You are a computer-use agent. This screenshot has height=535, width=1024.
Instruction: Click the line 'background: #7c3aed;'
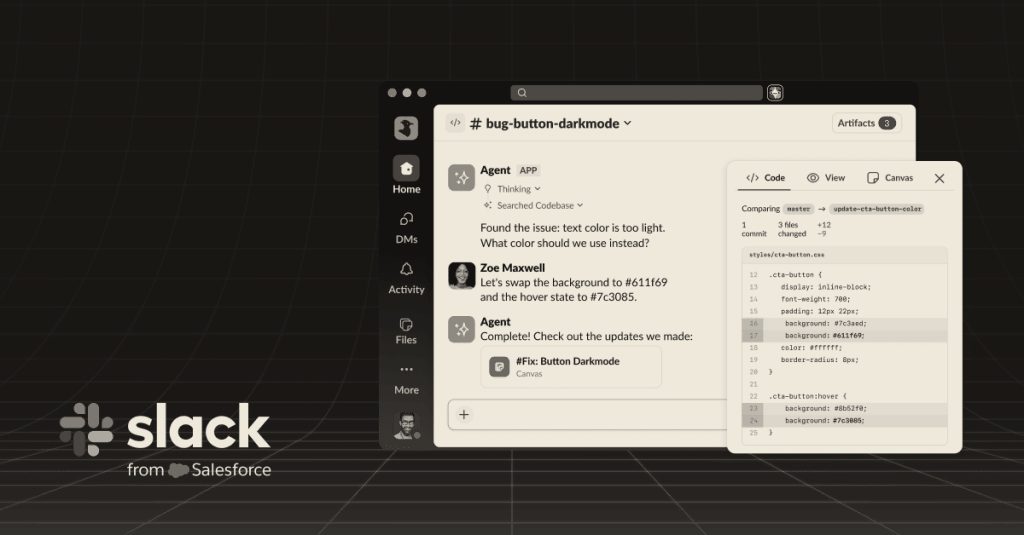[x=844, y=323]
